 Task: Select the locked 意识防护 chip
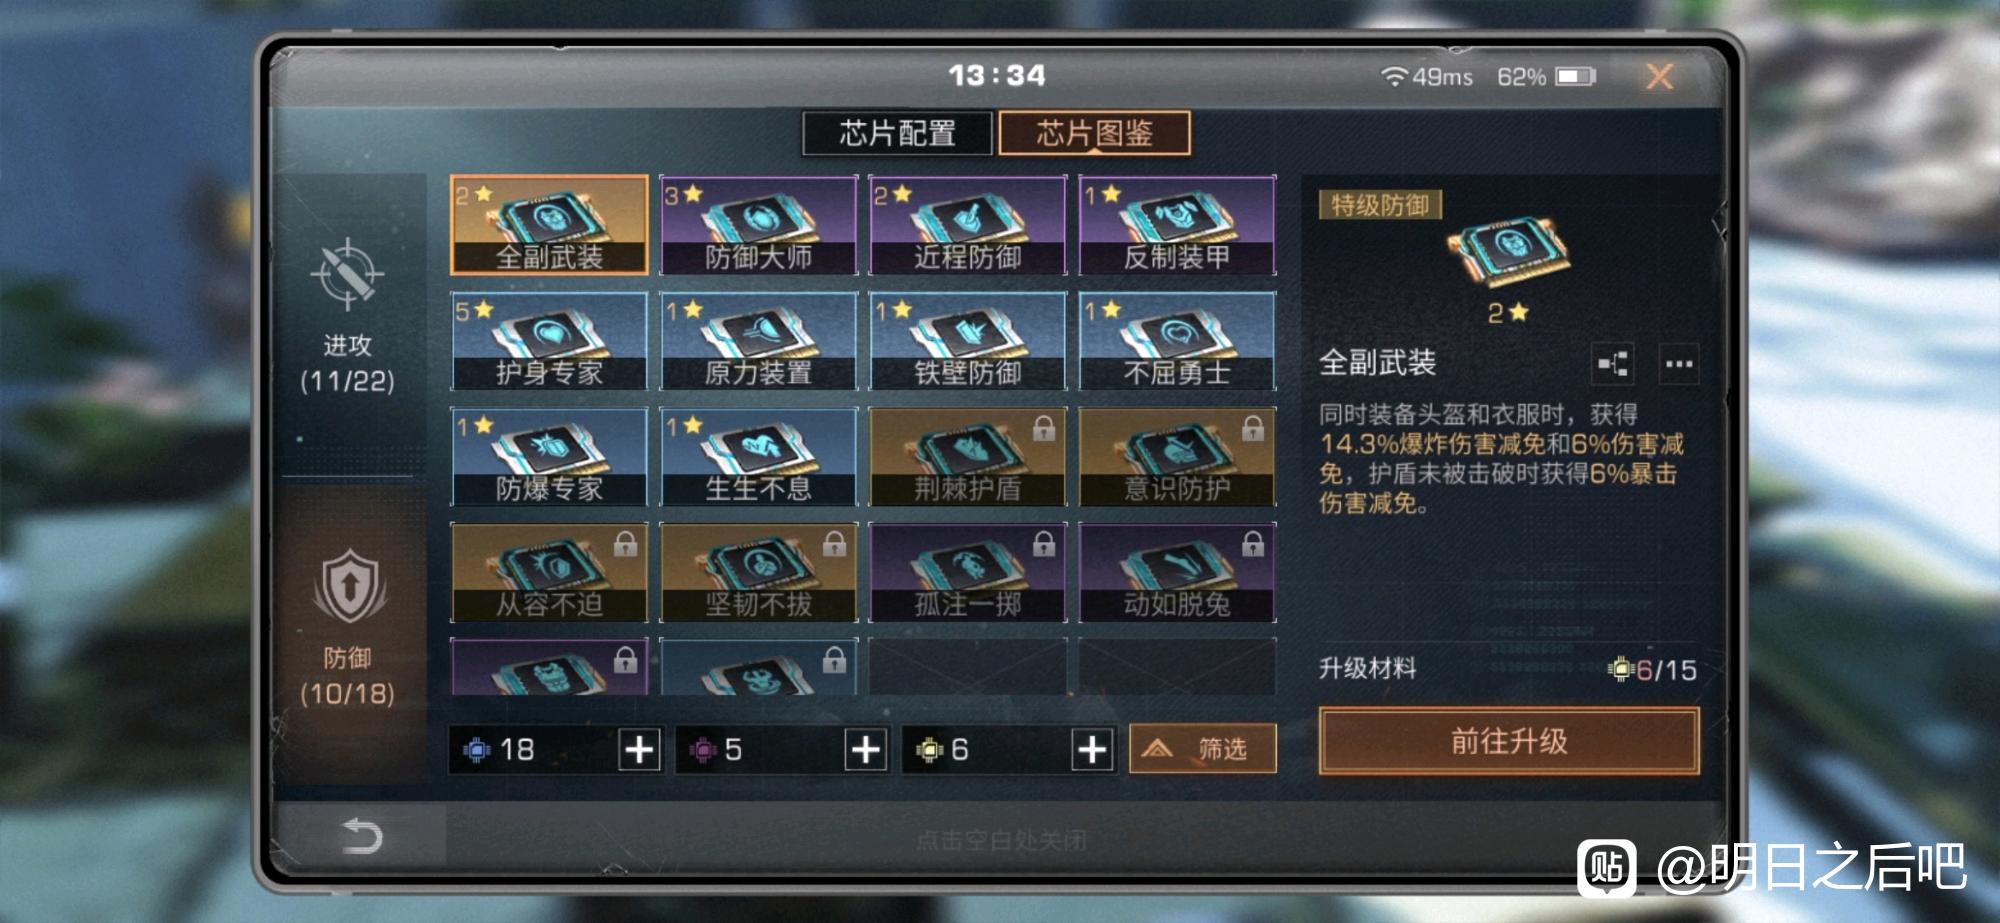click(1177, 457)
